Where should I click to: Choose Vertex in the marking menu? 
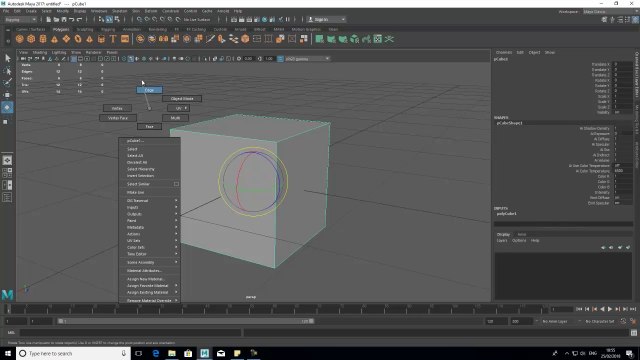click(117, 108)
